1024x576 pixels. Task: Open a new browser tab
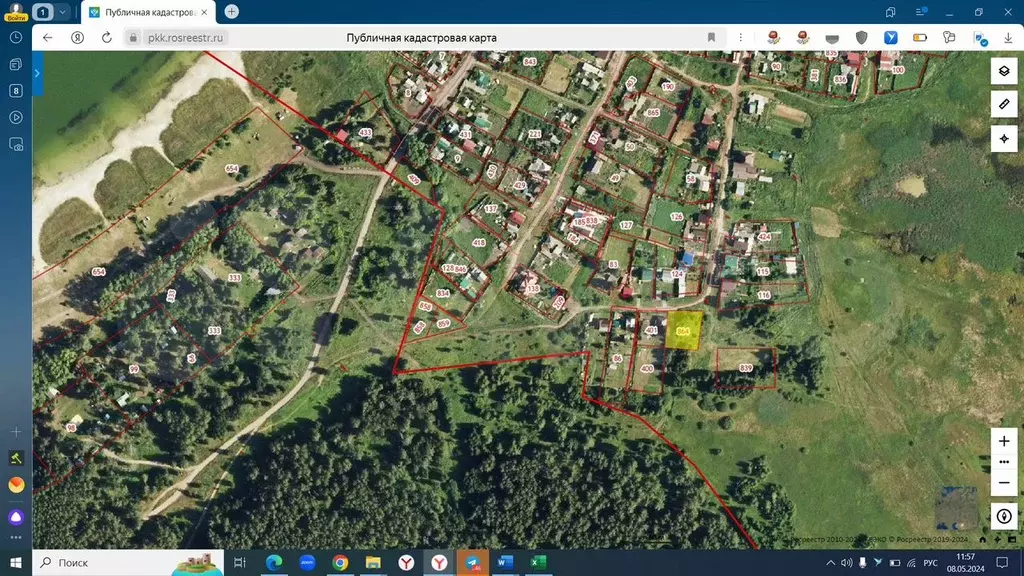pyautogui.click(x=232, y=12)
